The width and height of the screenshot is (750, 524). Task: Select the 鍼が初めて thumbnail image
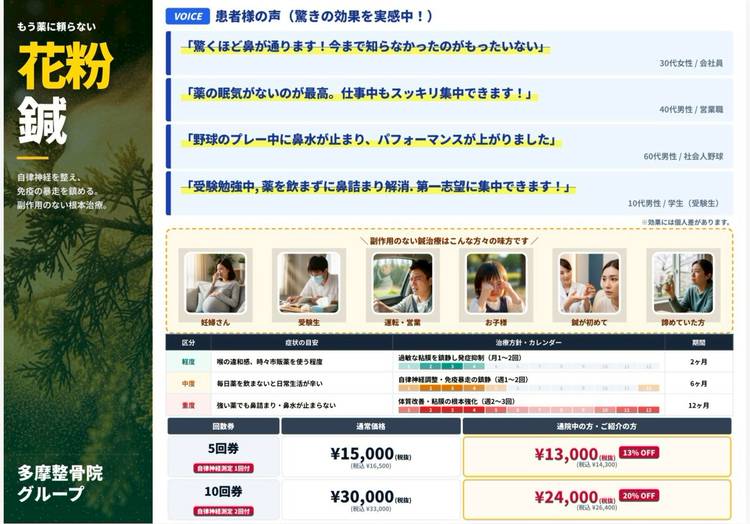pos(589,282)
